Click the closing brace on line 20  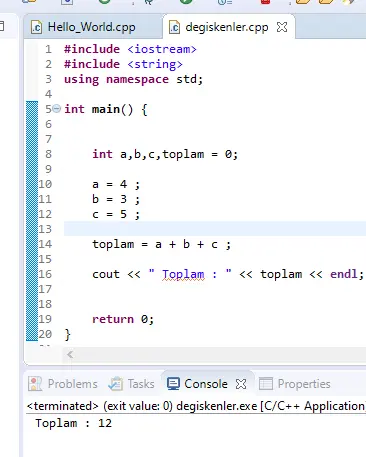coord(67,334)
